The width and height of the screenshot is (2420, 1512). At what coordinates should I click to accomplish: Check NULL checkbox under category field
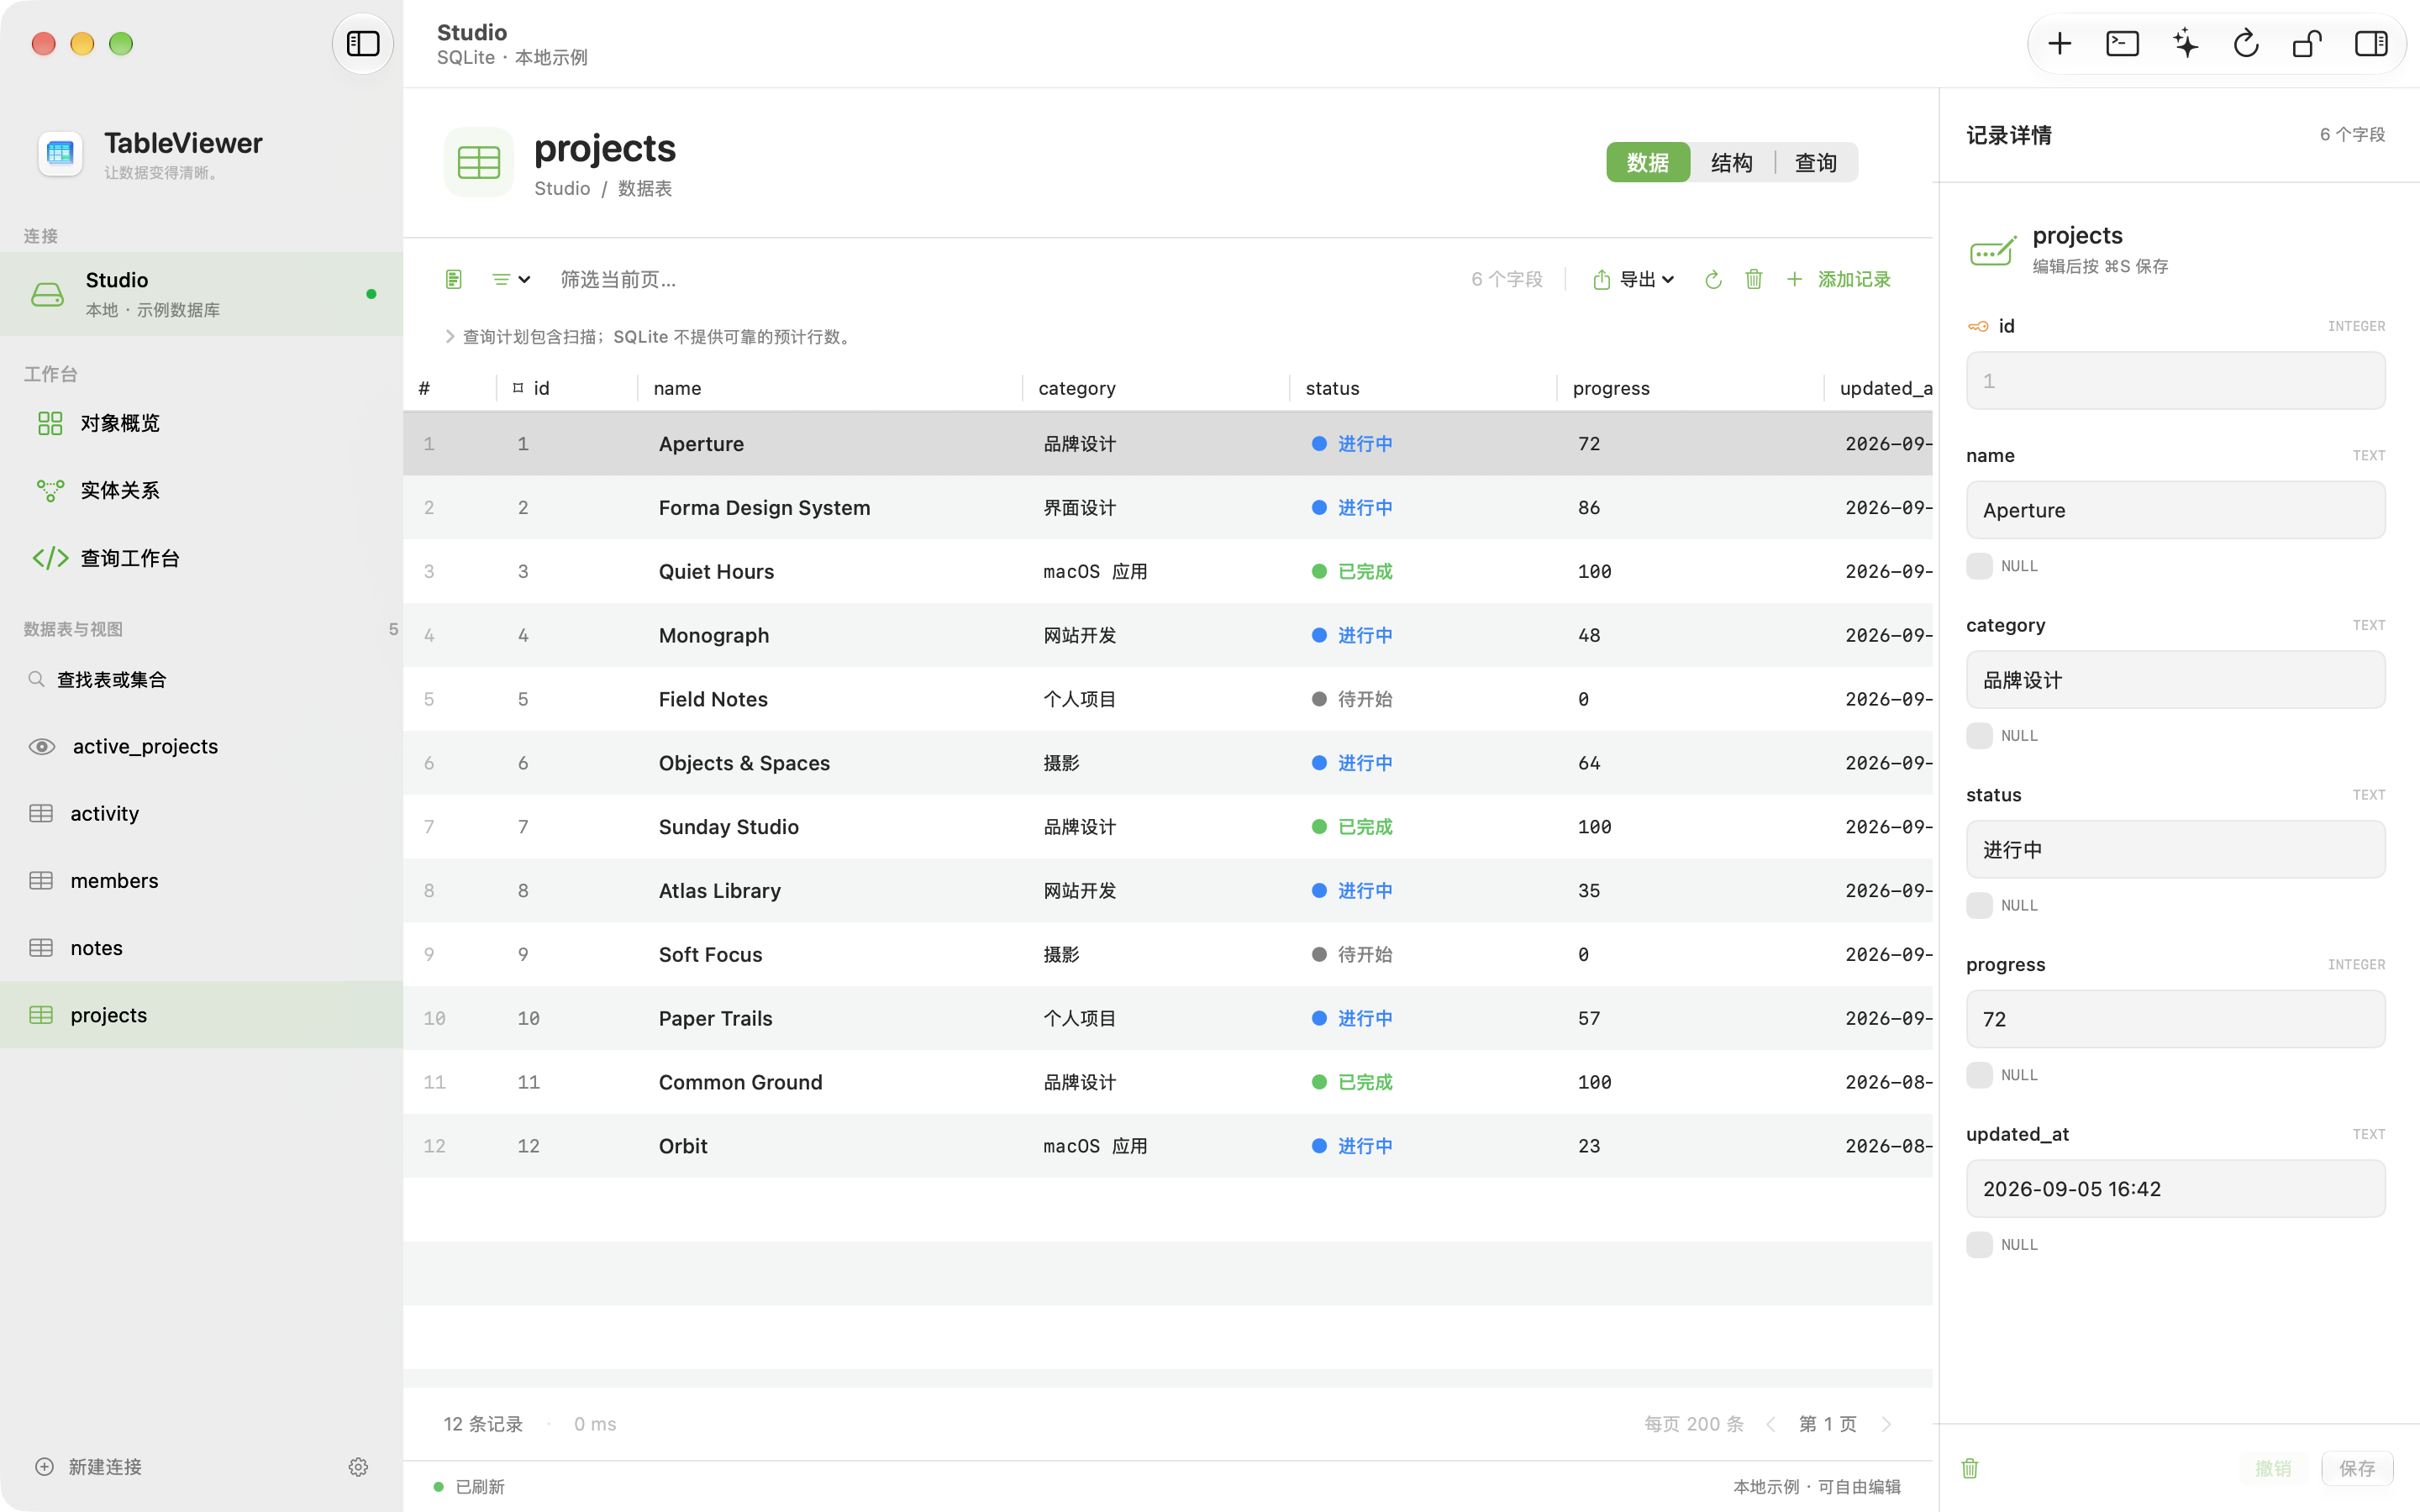click(x=1979, y=736)
